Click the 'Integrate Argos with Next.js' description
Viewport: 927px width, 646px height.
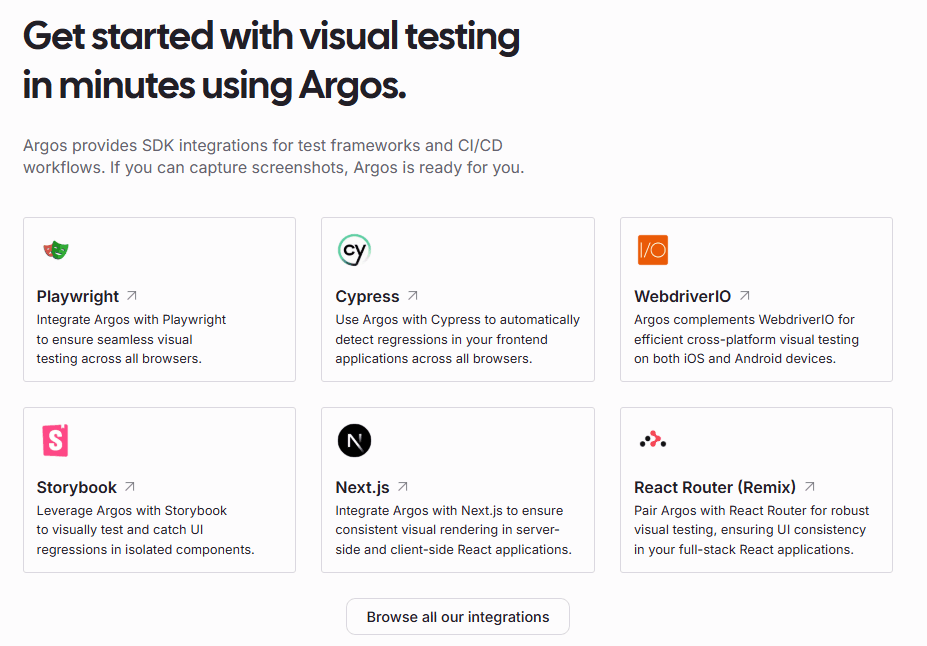tap(453, 530)
